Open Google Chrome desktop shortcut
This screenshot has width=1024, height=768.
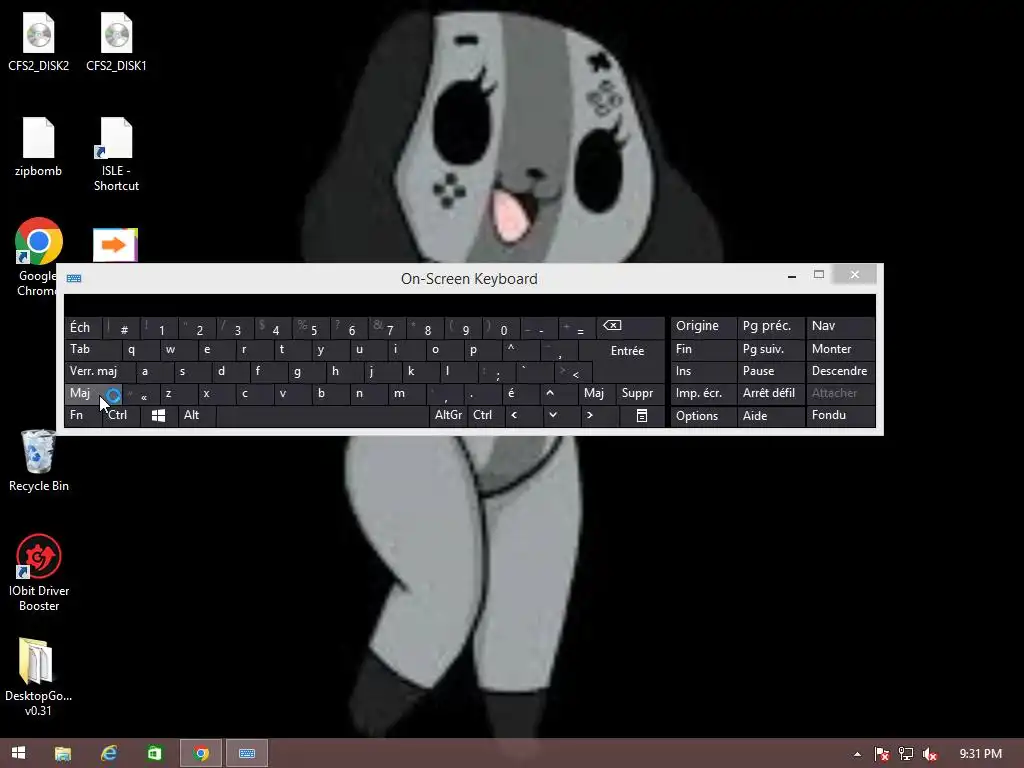click(39, 257)
